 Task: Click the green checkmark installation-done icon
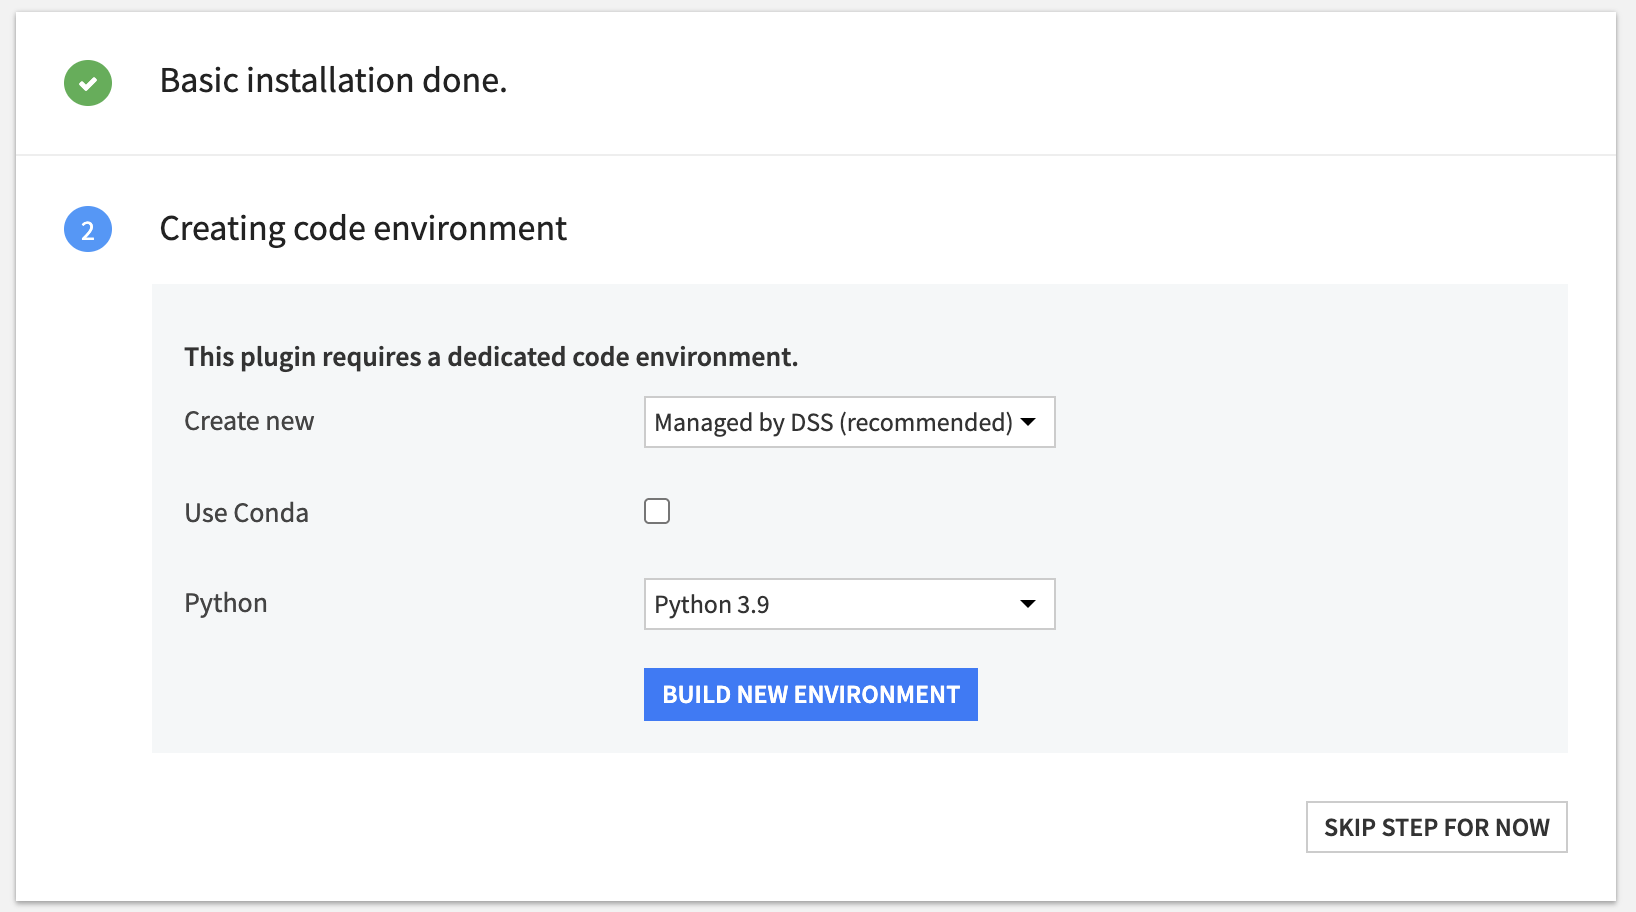pos(88,82)
